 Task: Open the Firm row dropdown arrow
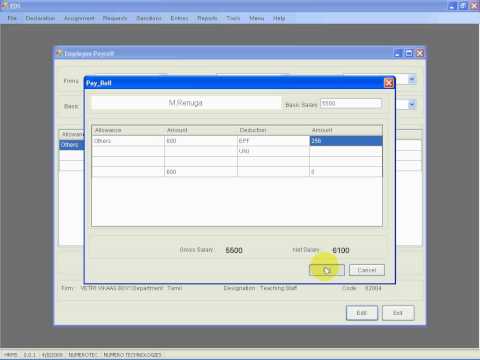[412, 79]
